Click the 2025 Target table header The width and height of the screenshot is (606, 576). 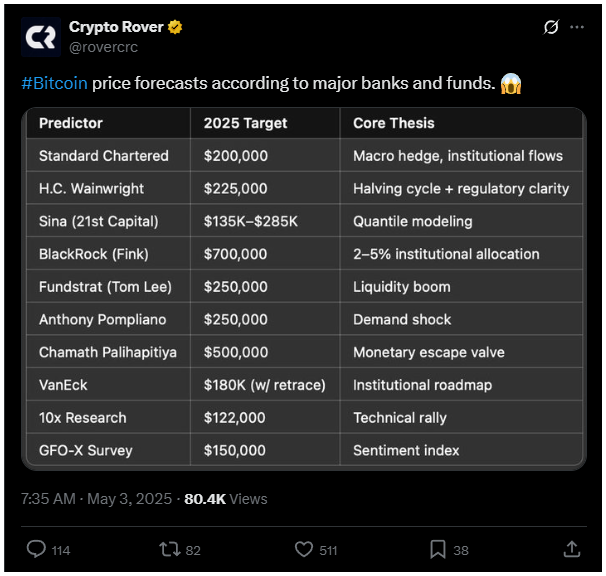point(245,123)
